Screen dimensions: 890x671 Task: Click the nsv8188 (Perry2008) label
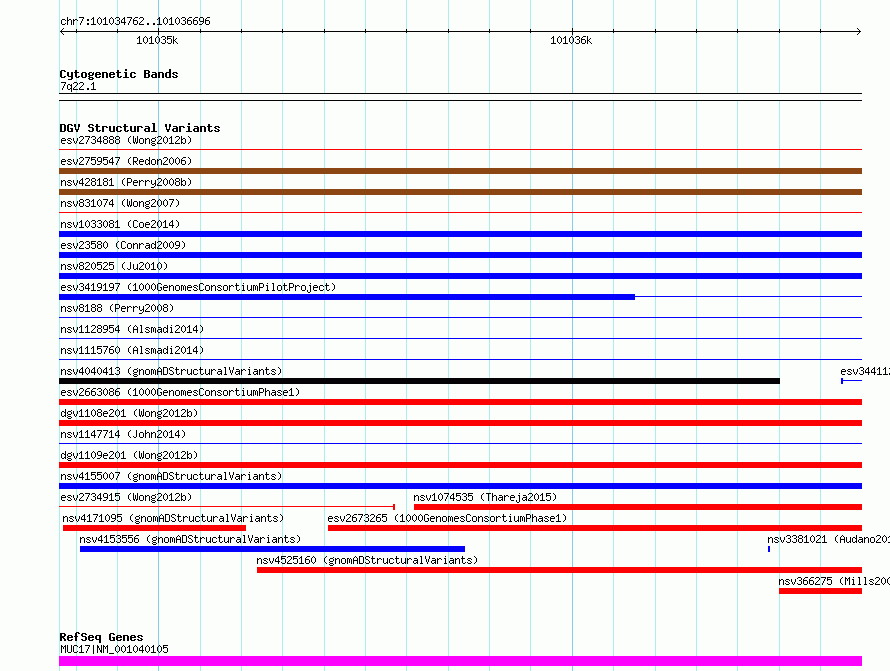click(x=117, y=308)
